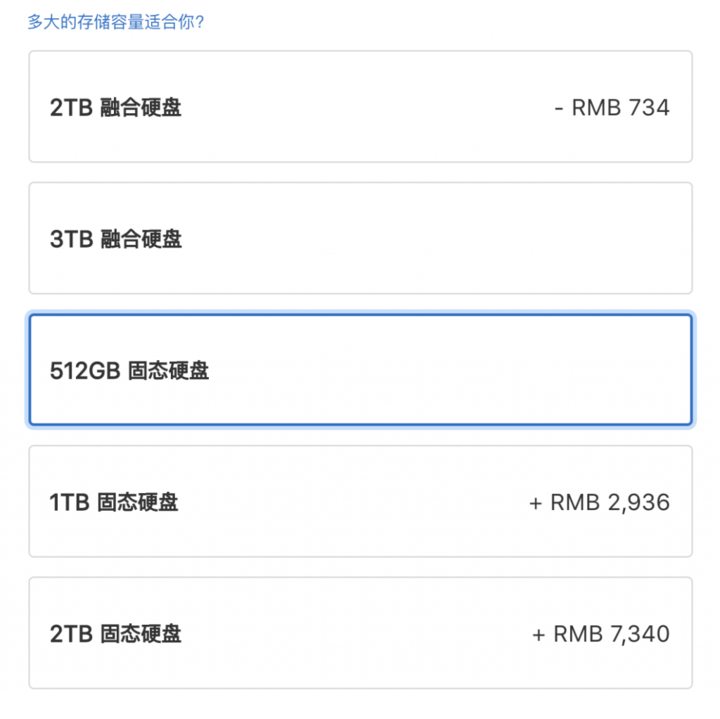Viewport: 720px width, 719px height.
Task: Pick the 1TB 固态硬盘 storage option
Action: tap(360, 502)
